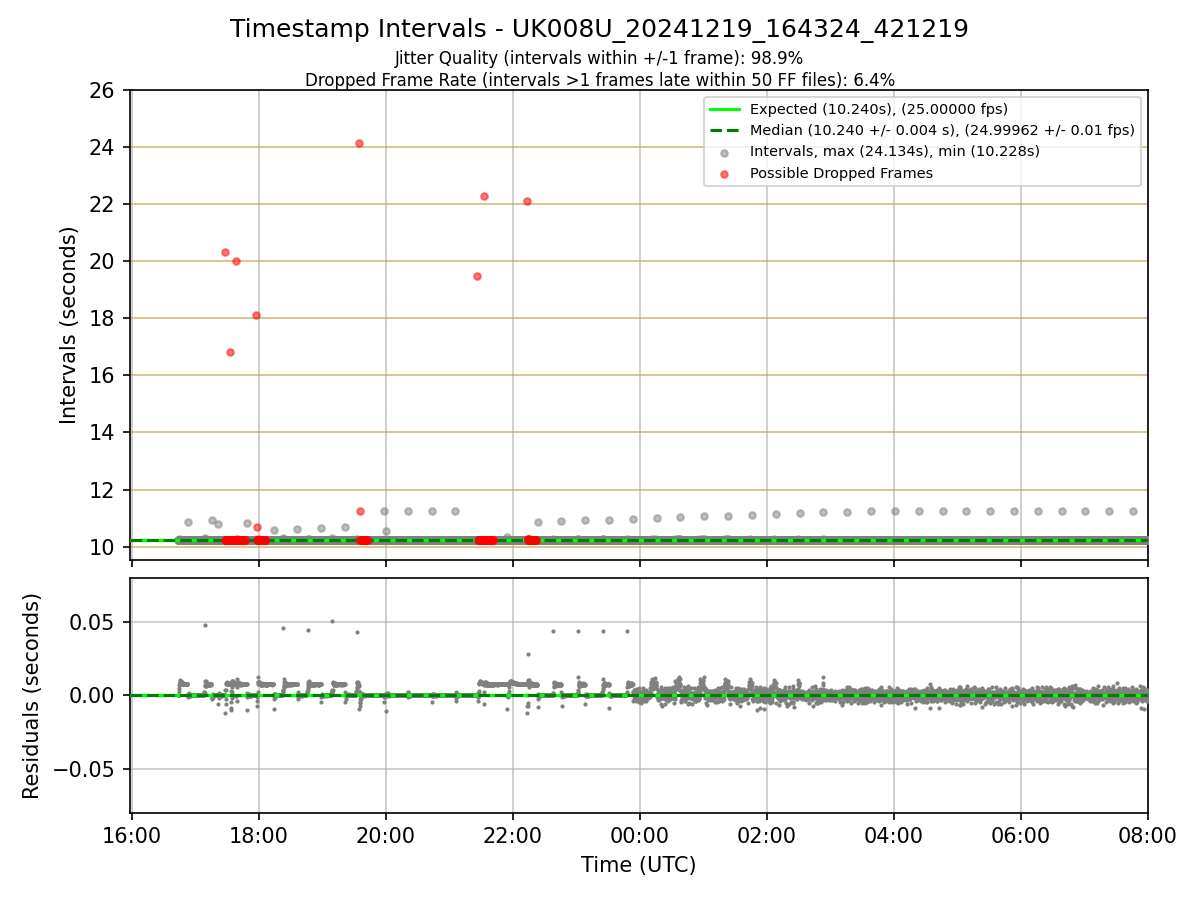Viewport: 1200px width, 900px height.
Task: Click the gray dot marker in legend
Action: [725, 152]
